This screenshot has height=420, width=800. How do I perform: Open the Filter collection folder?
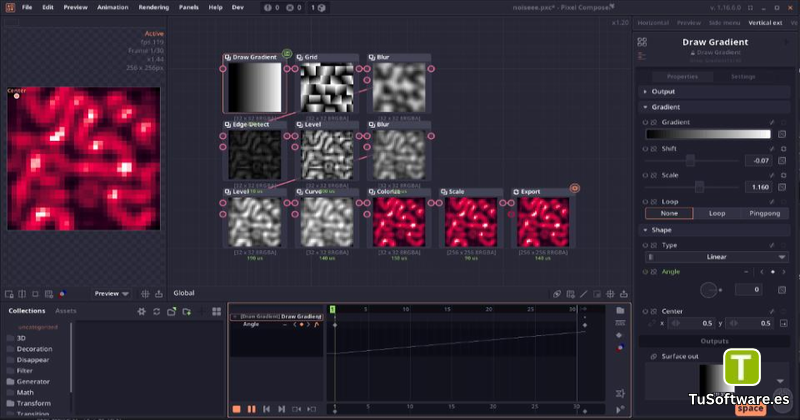click(x=24, y=371)
